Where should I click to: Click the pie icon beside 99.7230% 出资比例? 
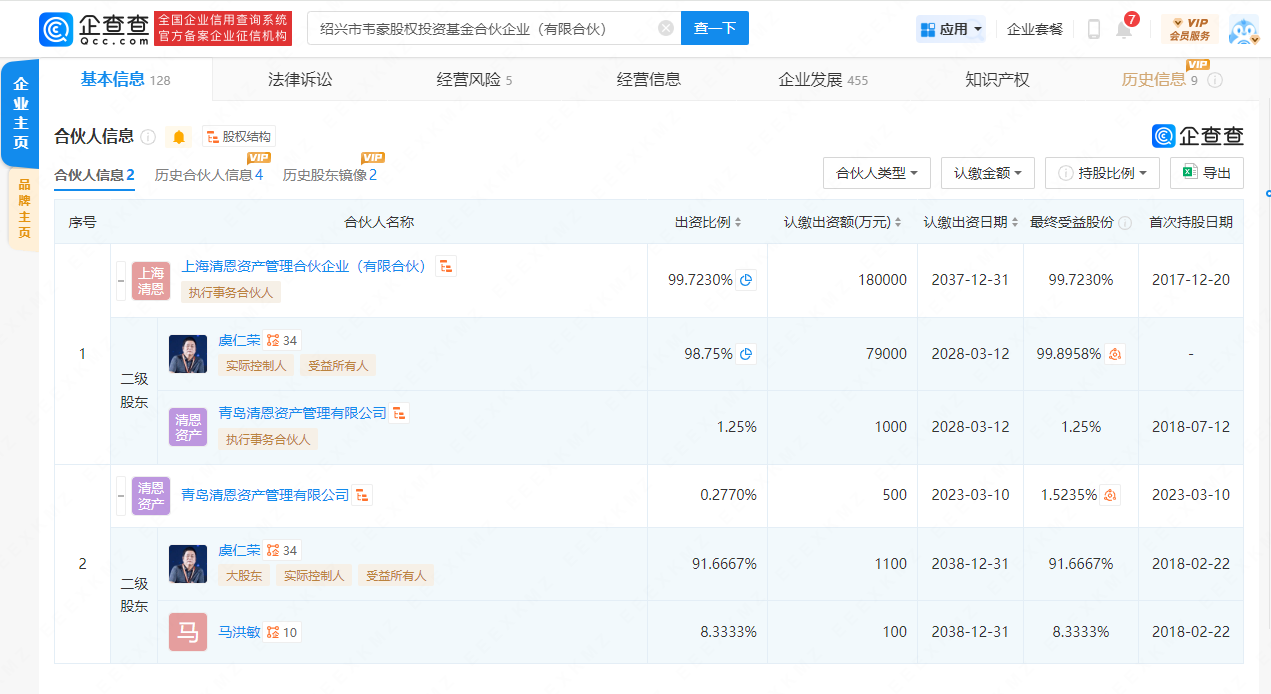click(x=746, y=280)
